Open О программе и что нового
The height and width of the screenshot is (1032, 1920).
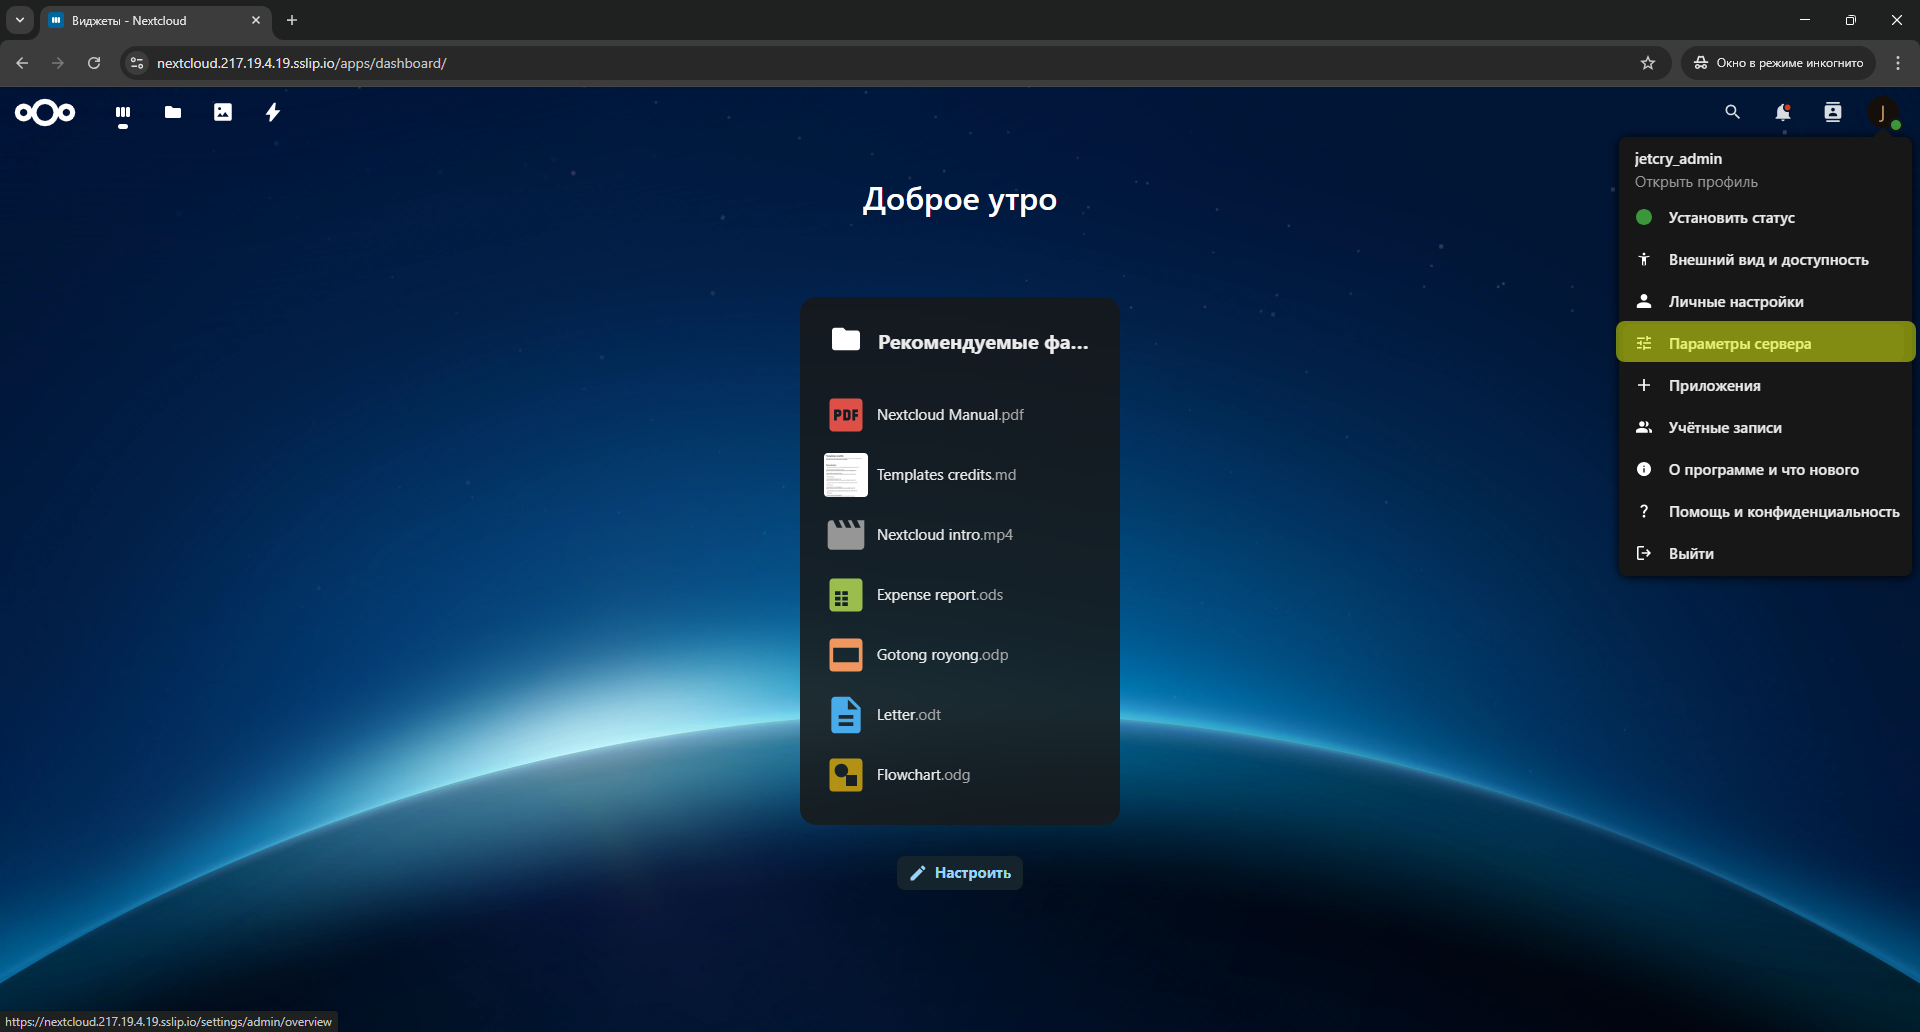(x=1765, y=470)
